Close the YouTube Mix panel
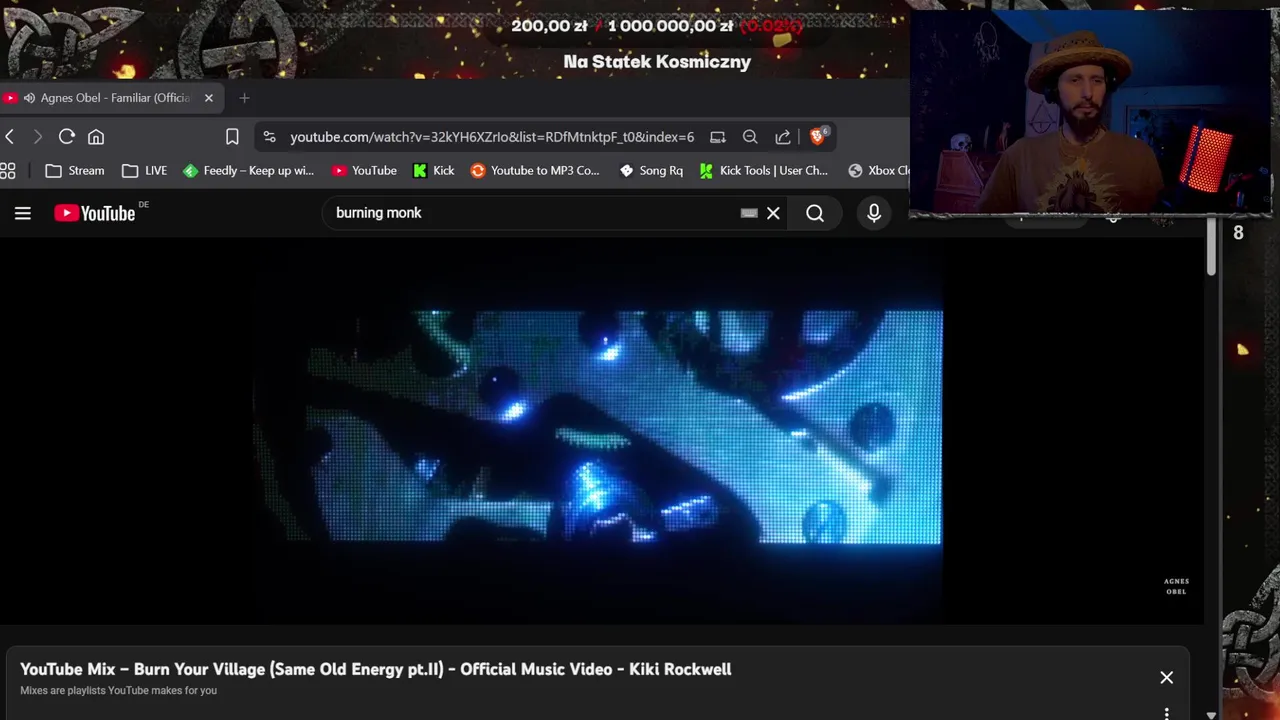1280x720 pixels. pyautogui.click(x=1166, y=678)
